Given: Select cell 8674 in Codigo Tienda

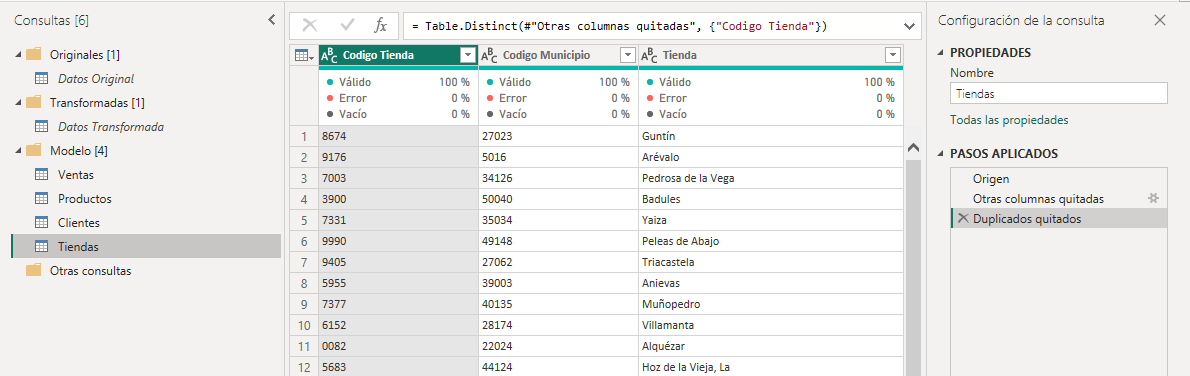Looking at the screenshot, I should click(398, 136).
